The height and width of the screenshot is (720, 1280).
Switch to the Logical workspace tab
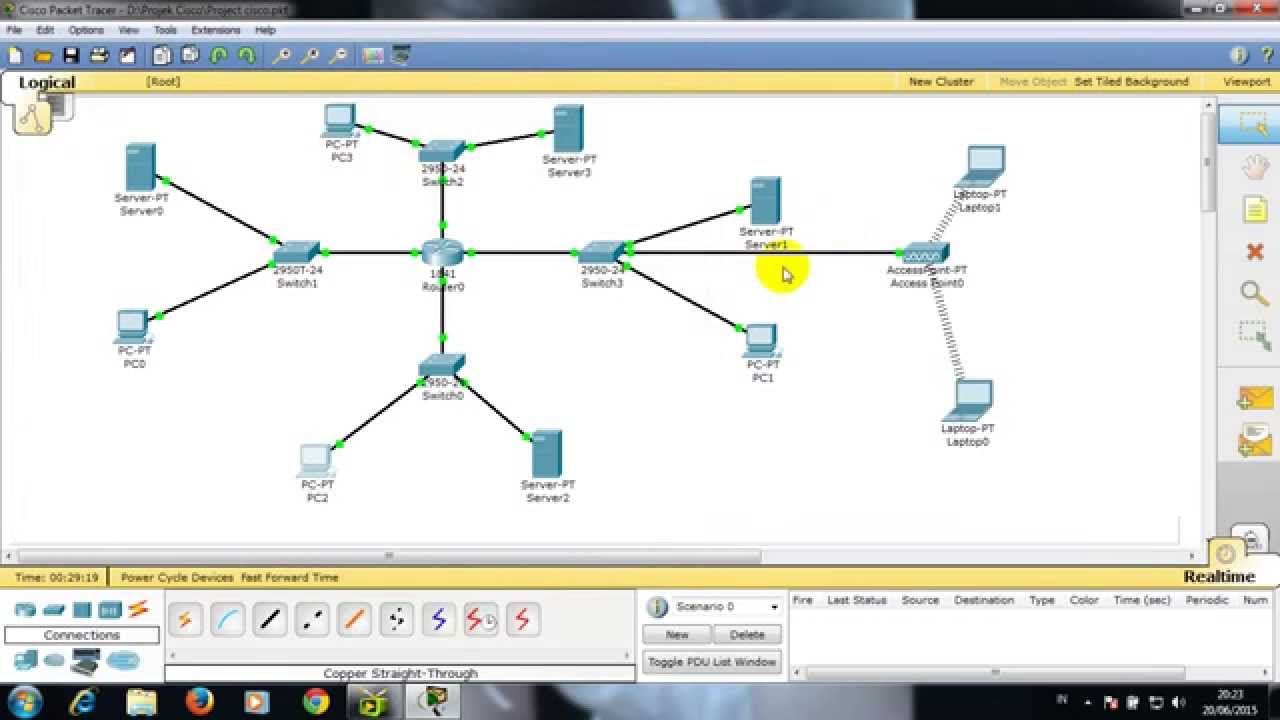[47, 83]
